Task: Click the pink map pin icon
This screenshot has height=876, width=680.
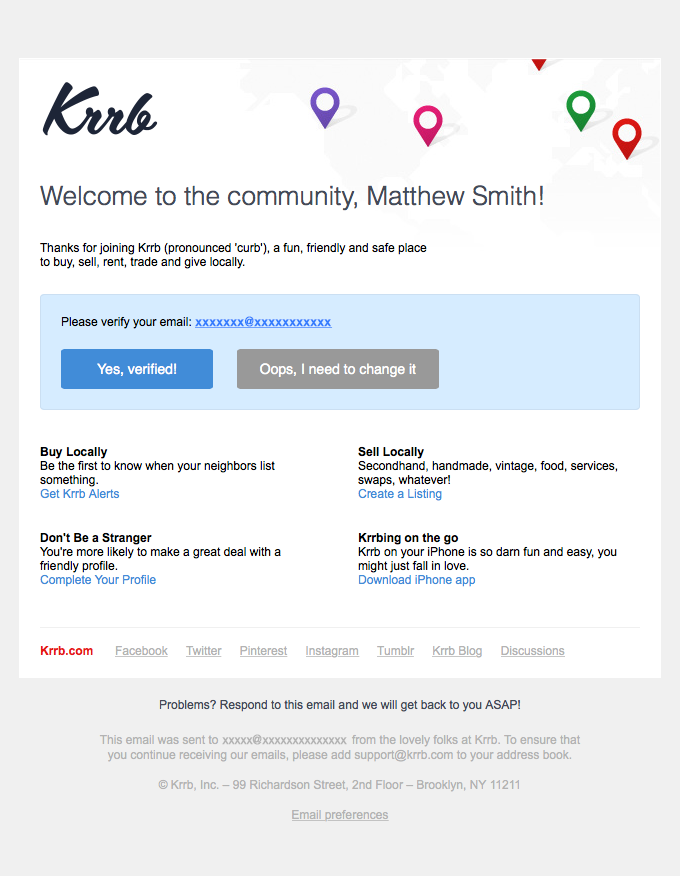Action: 428,126
